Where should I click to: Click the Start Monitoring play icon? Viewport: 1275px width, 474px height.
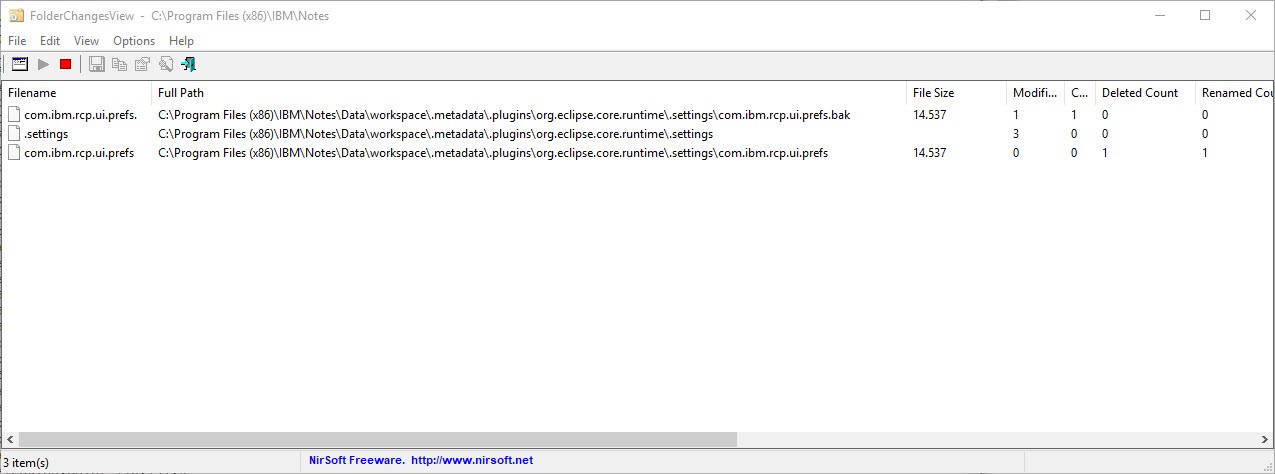pyautogui.click(x=43, y=64)
